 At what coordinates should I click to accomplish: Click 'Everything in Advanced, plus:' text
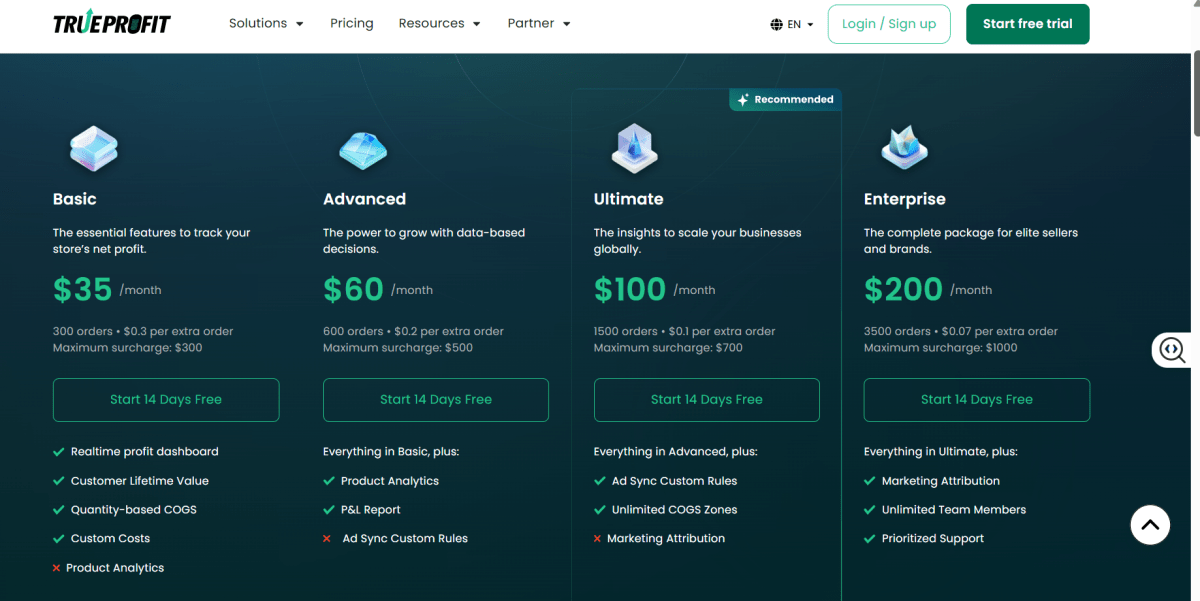point(676,452)
